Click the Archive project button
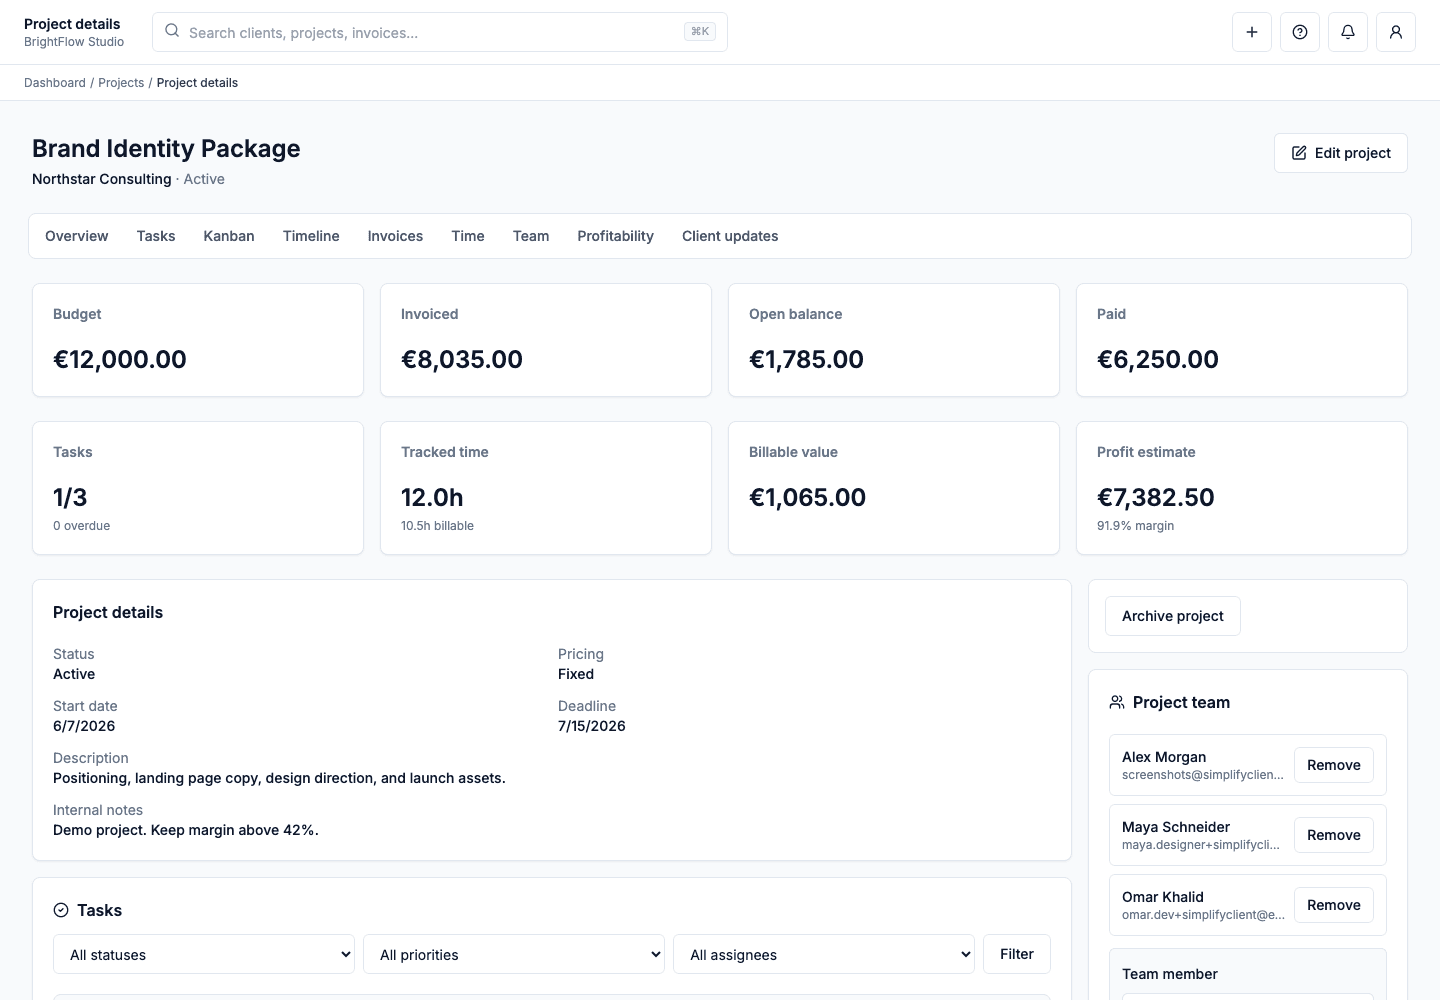The height and width of the screenshot is (1000, 1440). (1173, 616)
